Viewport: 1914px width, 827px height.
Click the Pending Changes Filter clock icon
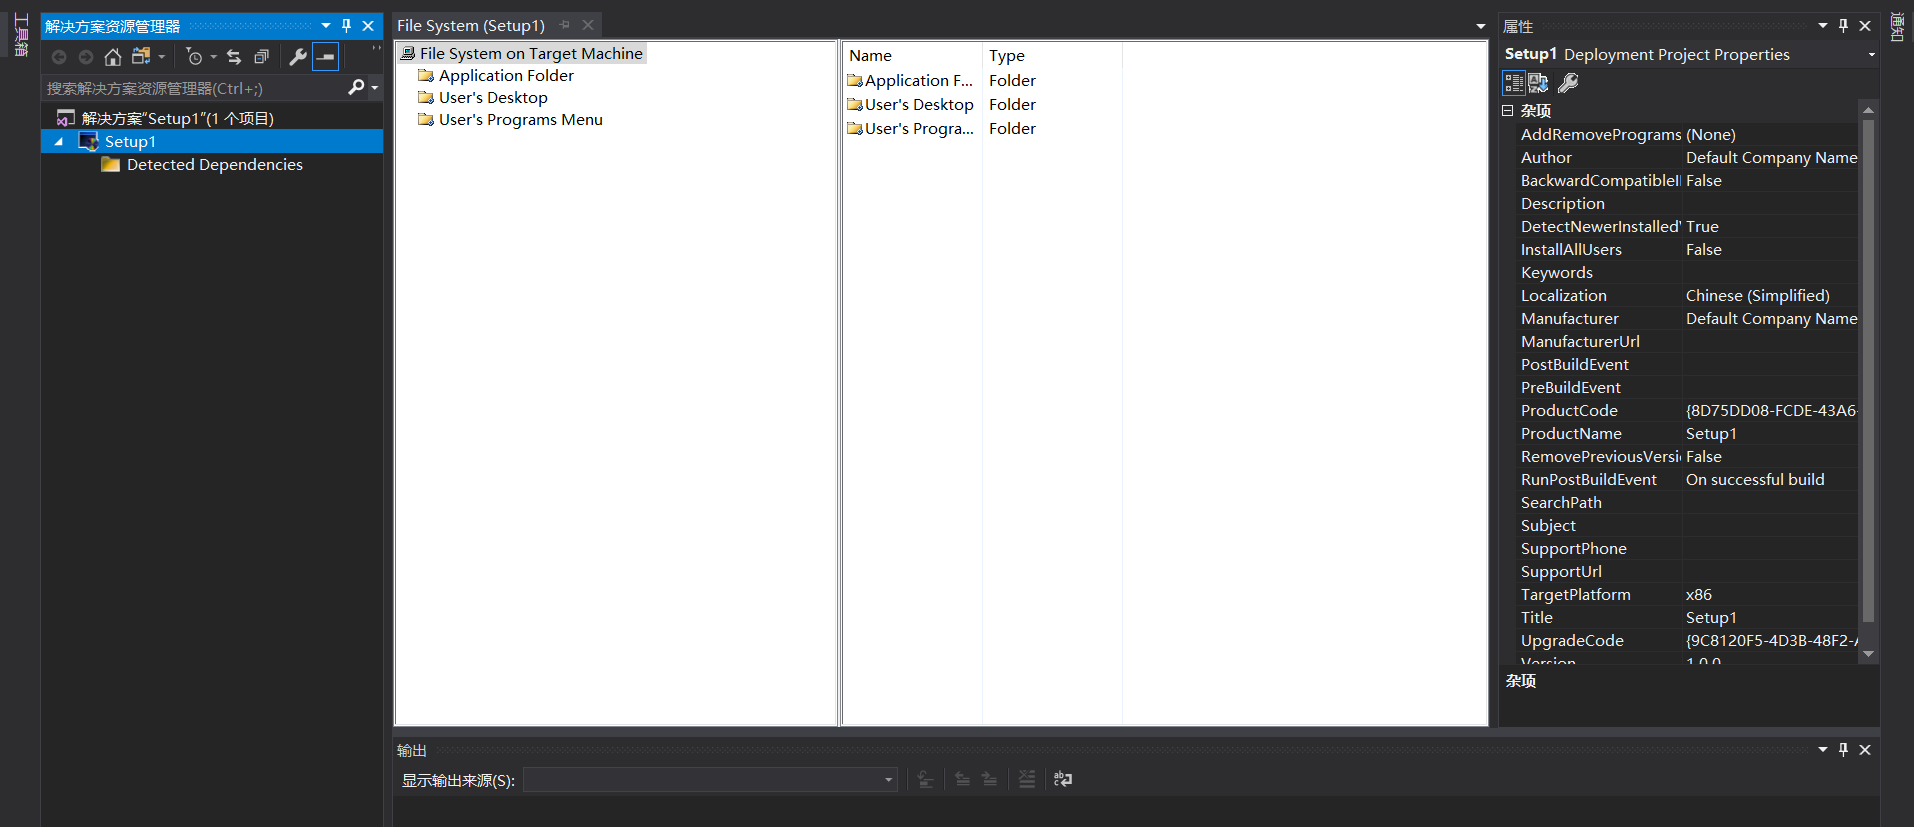[x=195, y=57]
